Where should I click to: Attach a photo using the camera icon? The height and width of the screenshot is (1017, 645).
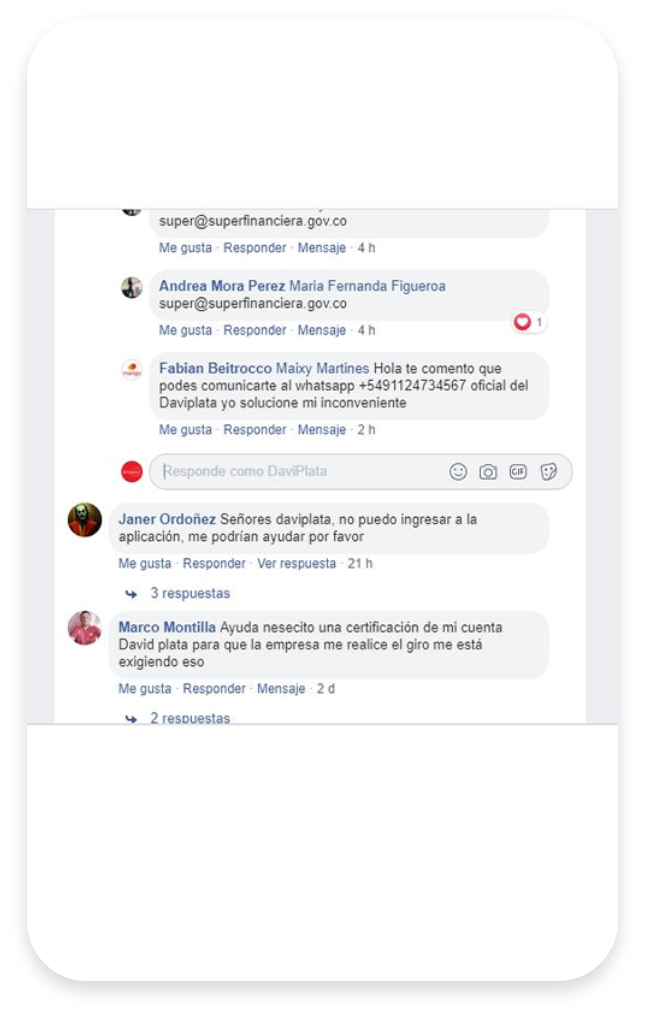pyautogui.click(x=488, y=472)
